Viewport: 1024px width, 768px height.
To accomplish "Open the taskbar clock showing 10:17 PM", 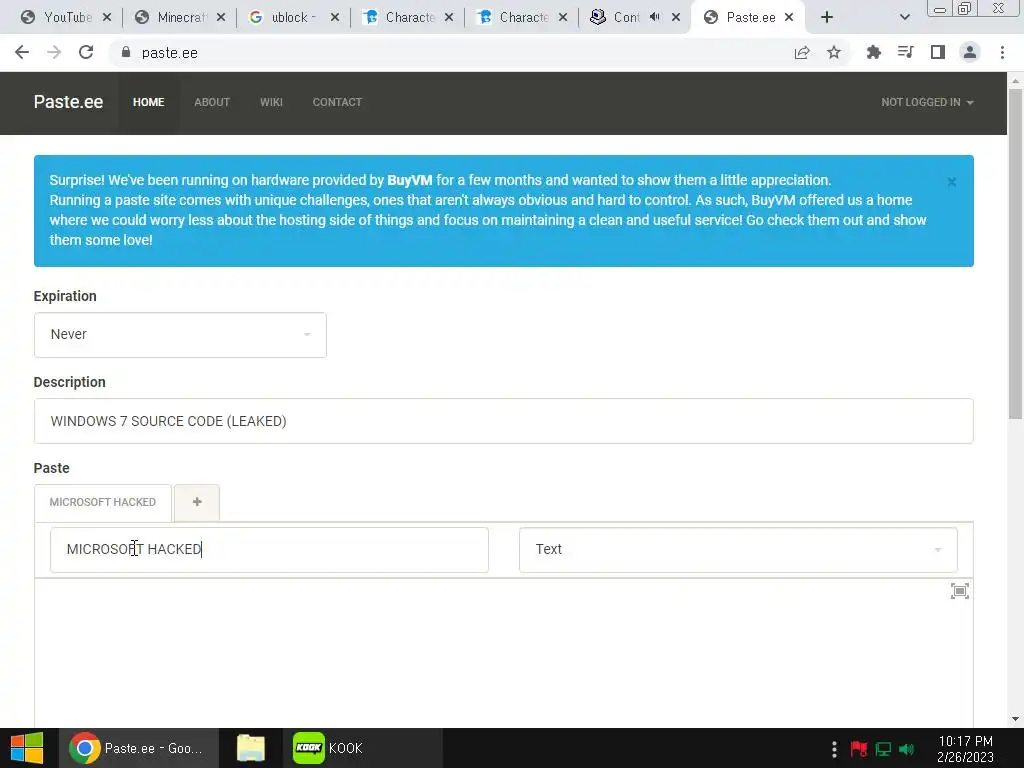I will (965, 748).
